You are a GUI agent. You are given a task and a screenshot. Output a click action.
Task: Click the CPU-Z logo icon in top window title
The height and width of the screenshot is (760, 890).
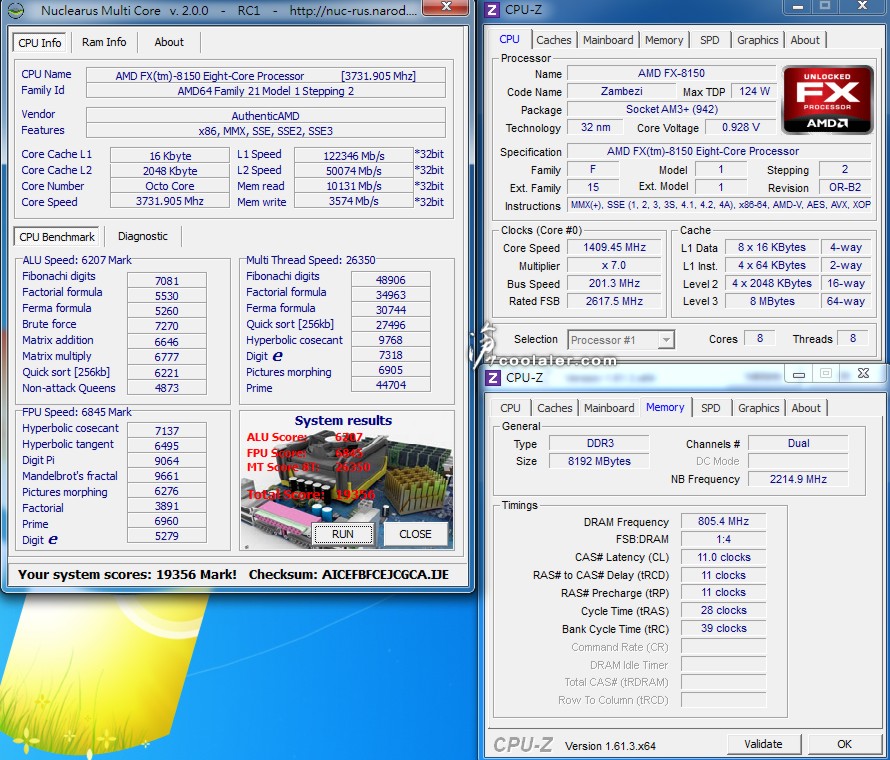[493, 10]
